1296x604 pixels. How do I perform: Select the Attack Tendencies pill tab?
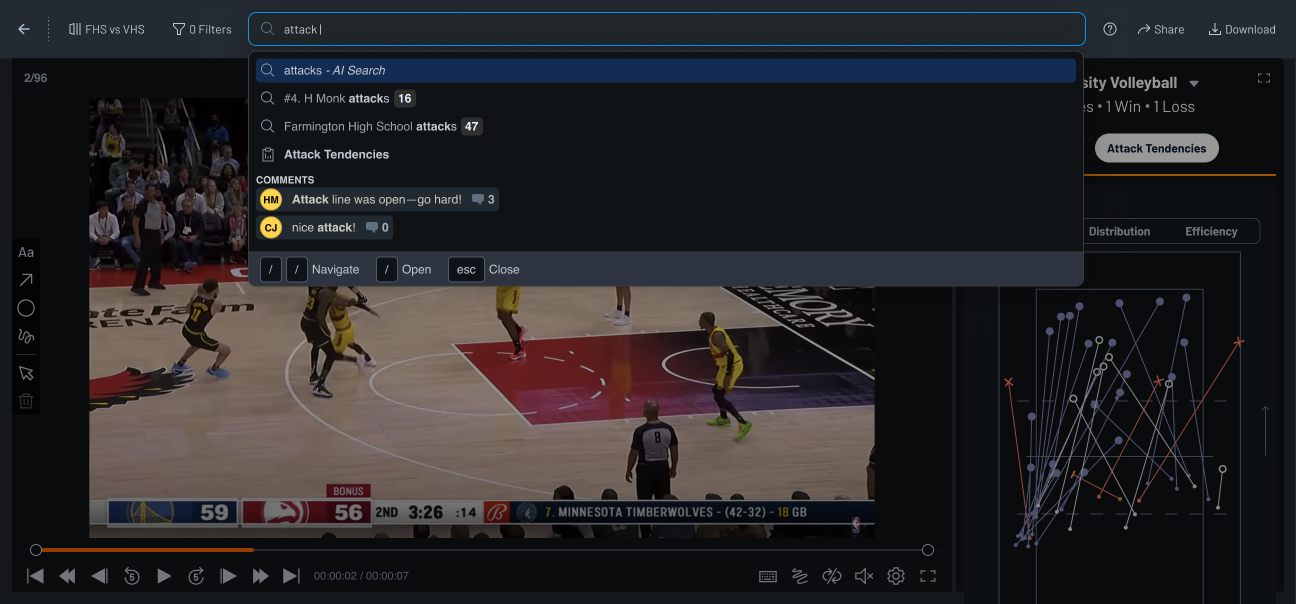[x=1156, y=148]
